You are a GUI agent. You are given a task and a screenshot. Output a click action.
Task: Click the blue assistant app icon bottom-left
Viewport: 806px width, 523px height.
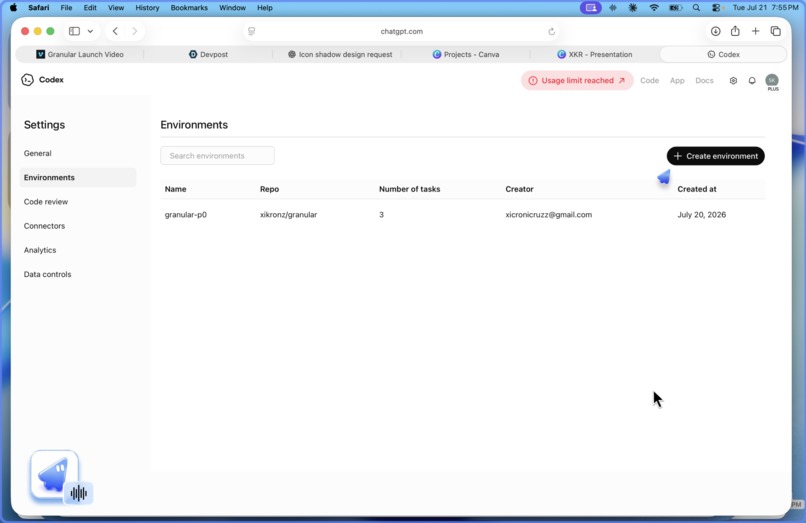(54, 475)
